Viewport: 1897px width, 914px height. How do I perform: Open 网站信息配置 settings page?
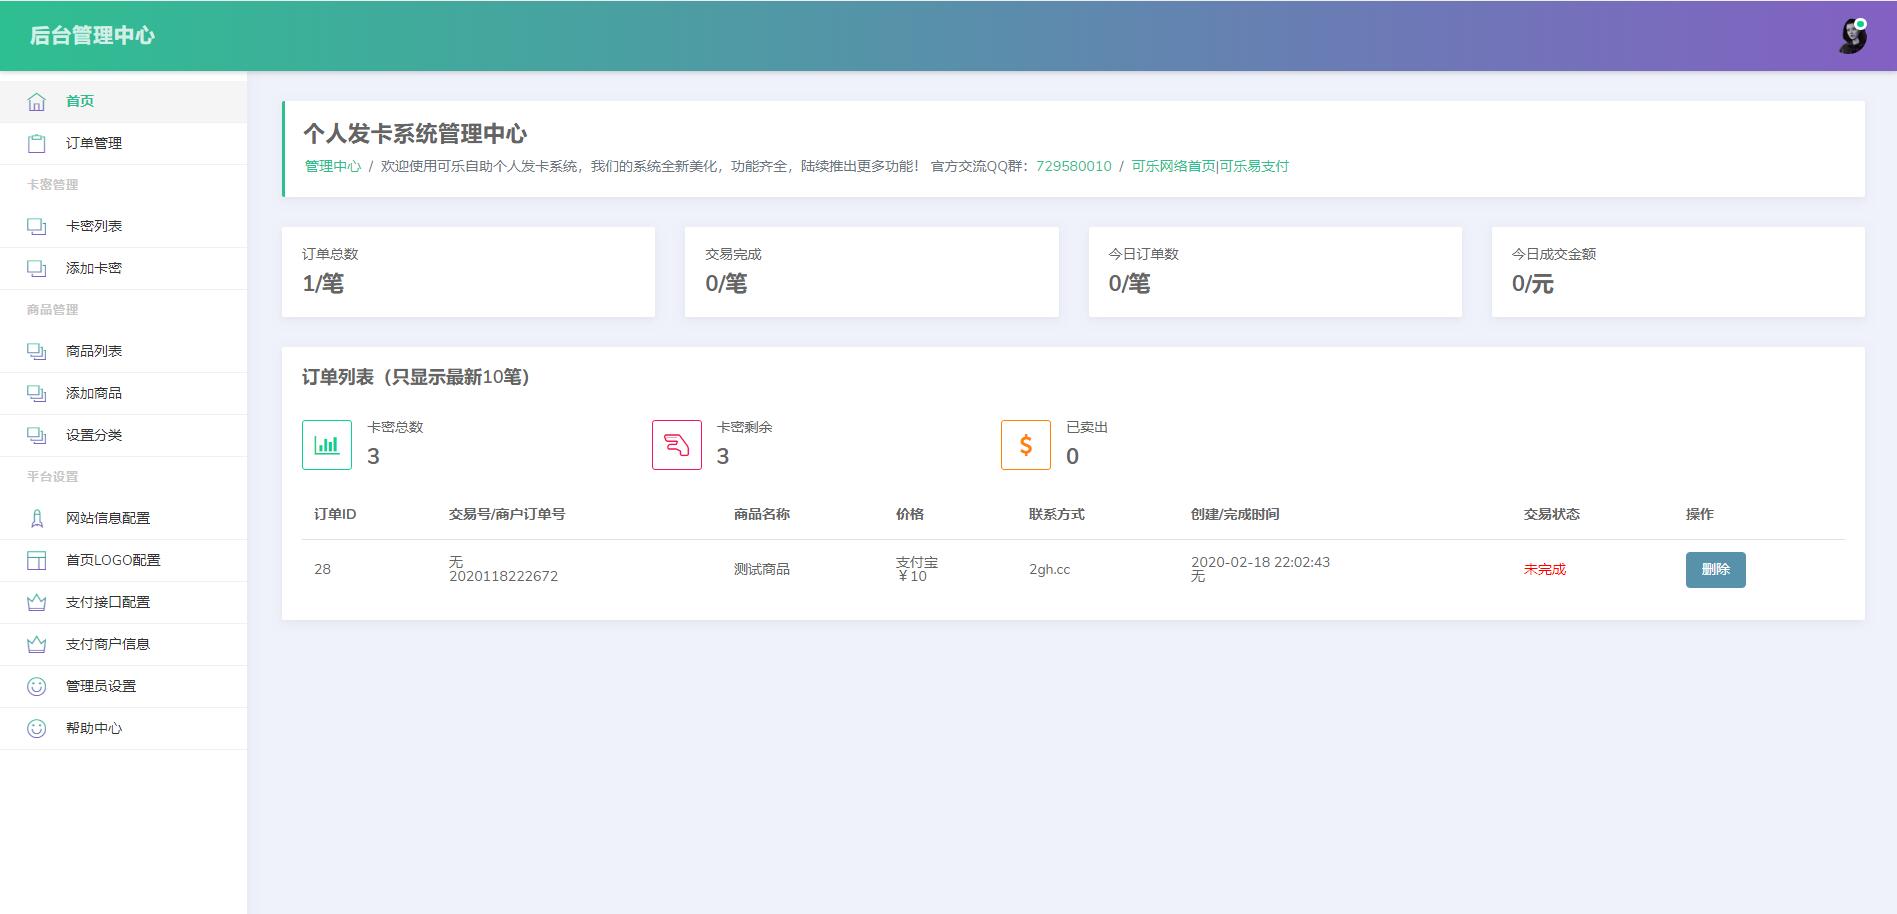[107, 518]
